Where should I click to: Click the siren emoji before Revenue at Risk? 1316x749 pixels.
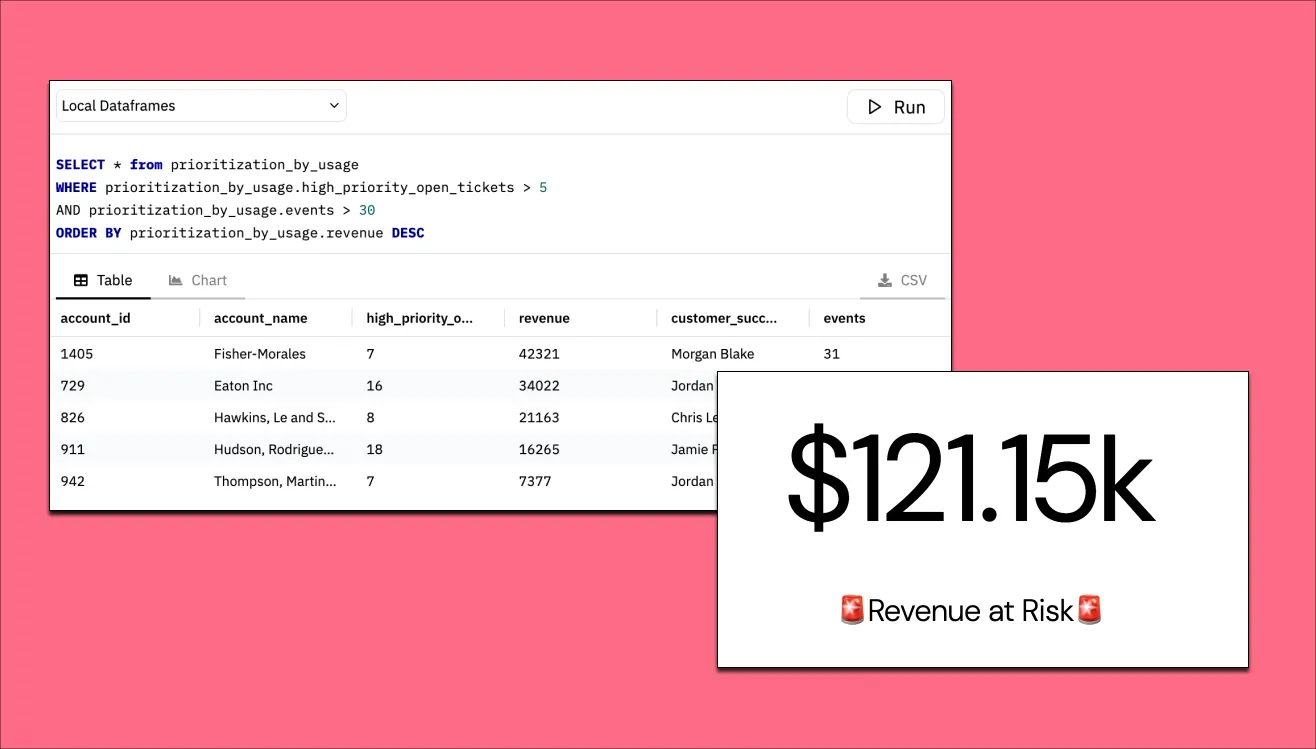[x=853, y=610]
